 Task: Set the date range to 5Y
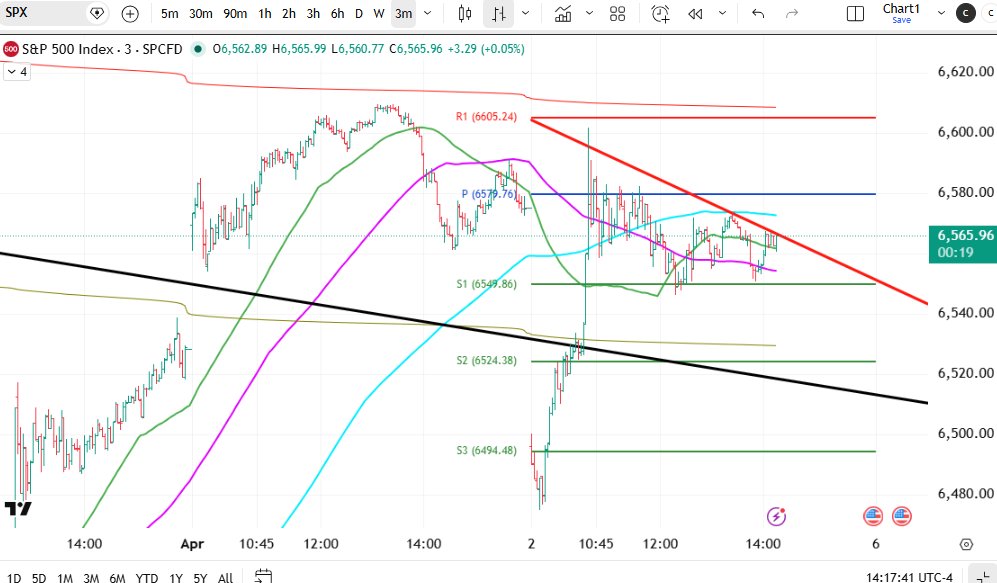[200, 577]
